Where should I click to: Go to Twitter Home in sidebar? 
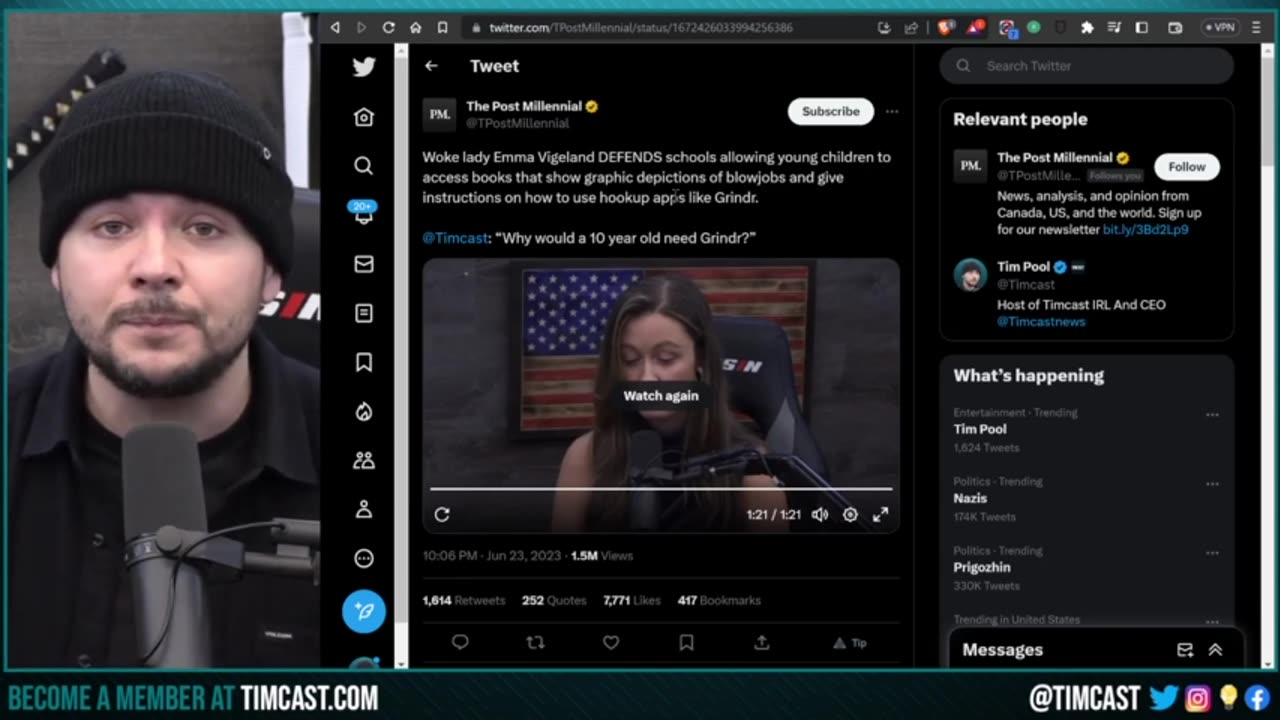[x=364, y=117]
